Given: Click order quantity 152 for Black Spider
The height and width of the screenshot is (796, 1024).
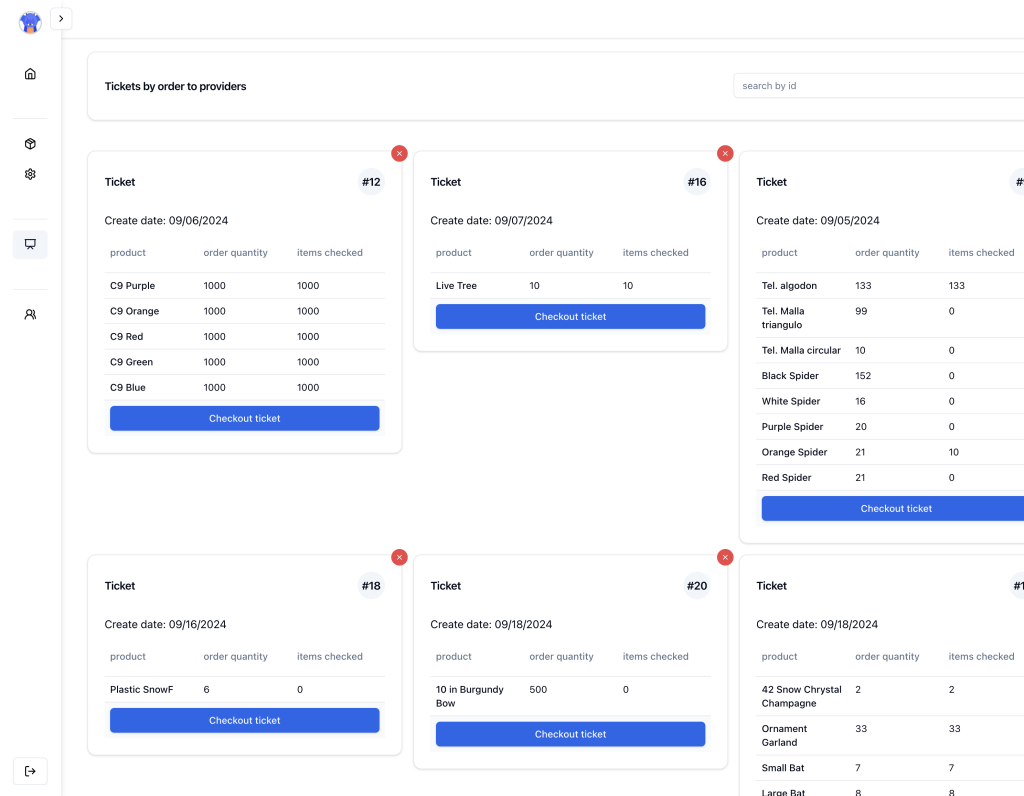Looking at the screenshot, I should pyautogui.click(x=863, y=375).
